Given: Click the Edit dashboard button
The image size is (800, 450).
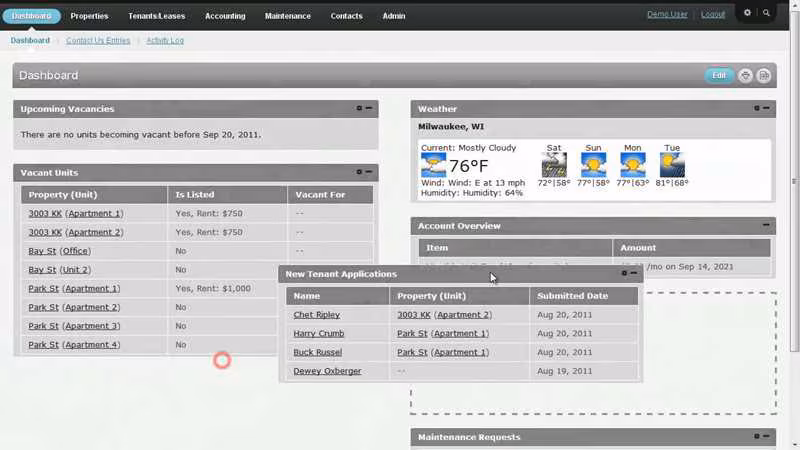Looking at the screenshot, I should [719, 76].
